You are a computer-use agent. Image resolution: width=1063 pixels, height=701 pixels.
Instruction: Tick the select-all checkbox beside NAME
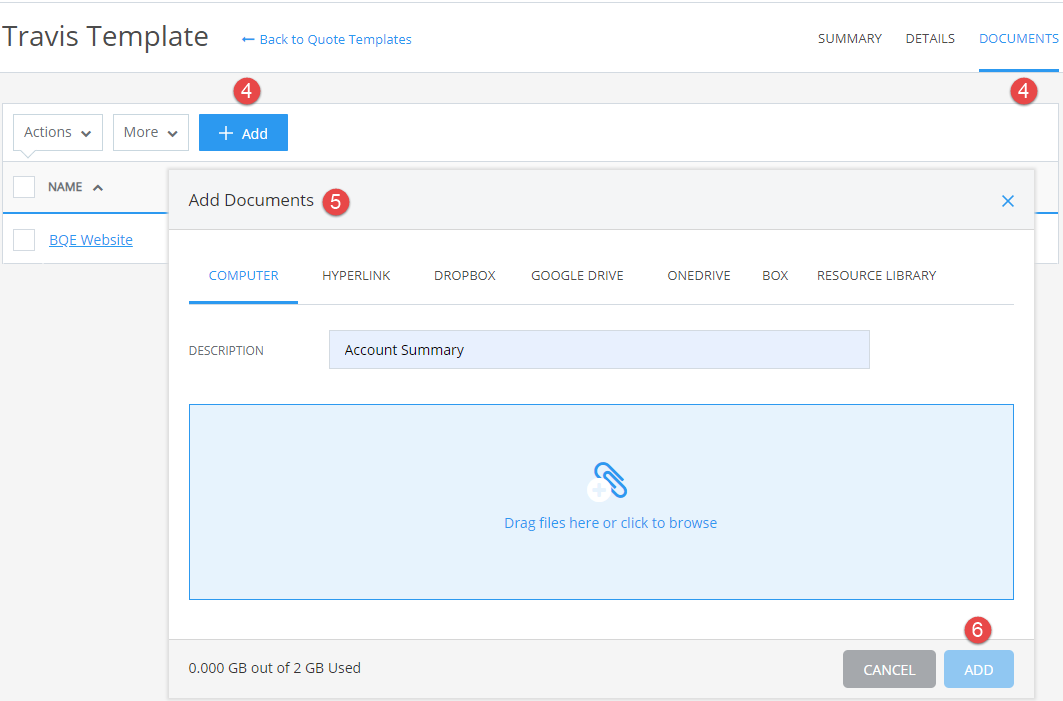(24, 187)
